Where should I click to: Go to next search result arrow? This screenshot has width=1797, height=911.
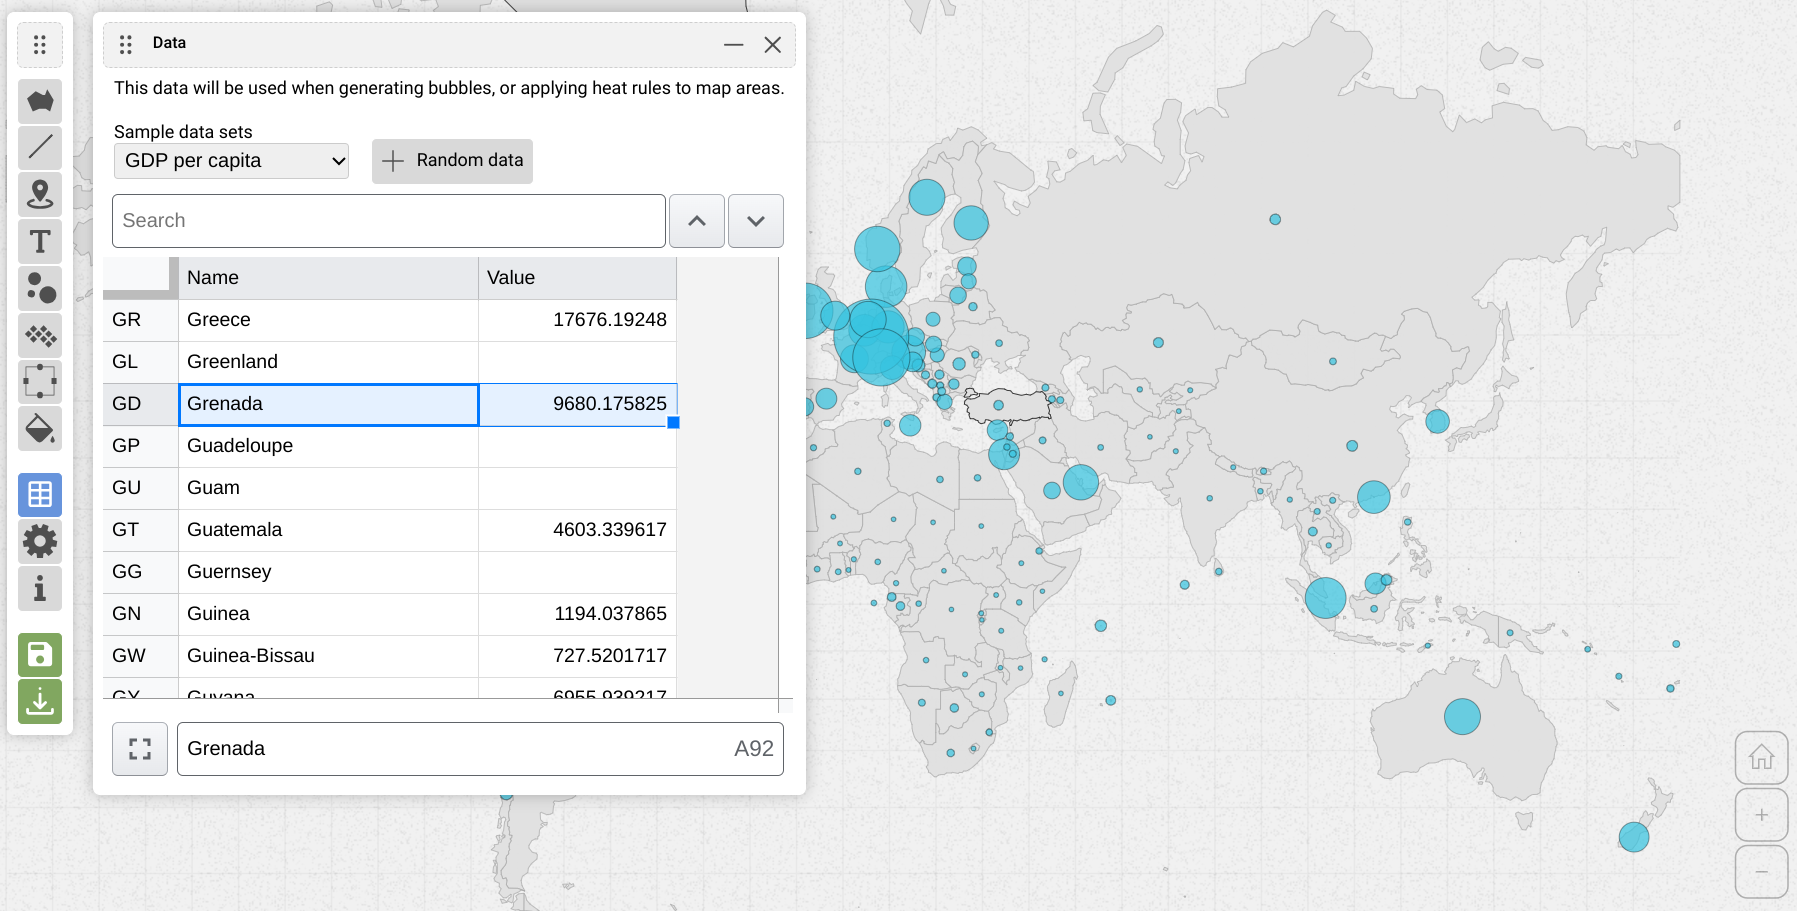tap(756, 221)
